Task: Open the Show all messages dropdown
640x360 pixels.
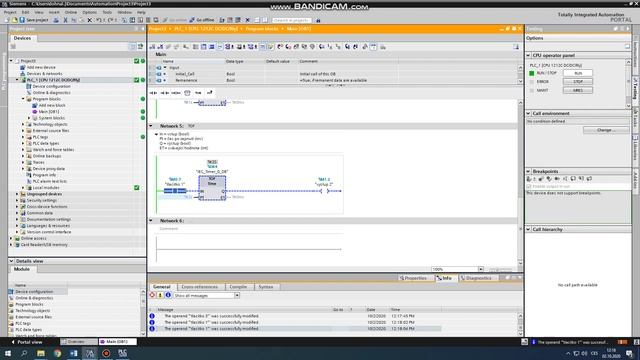Action: coord(237,296)
